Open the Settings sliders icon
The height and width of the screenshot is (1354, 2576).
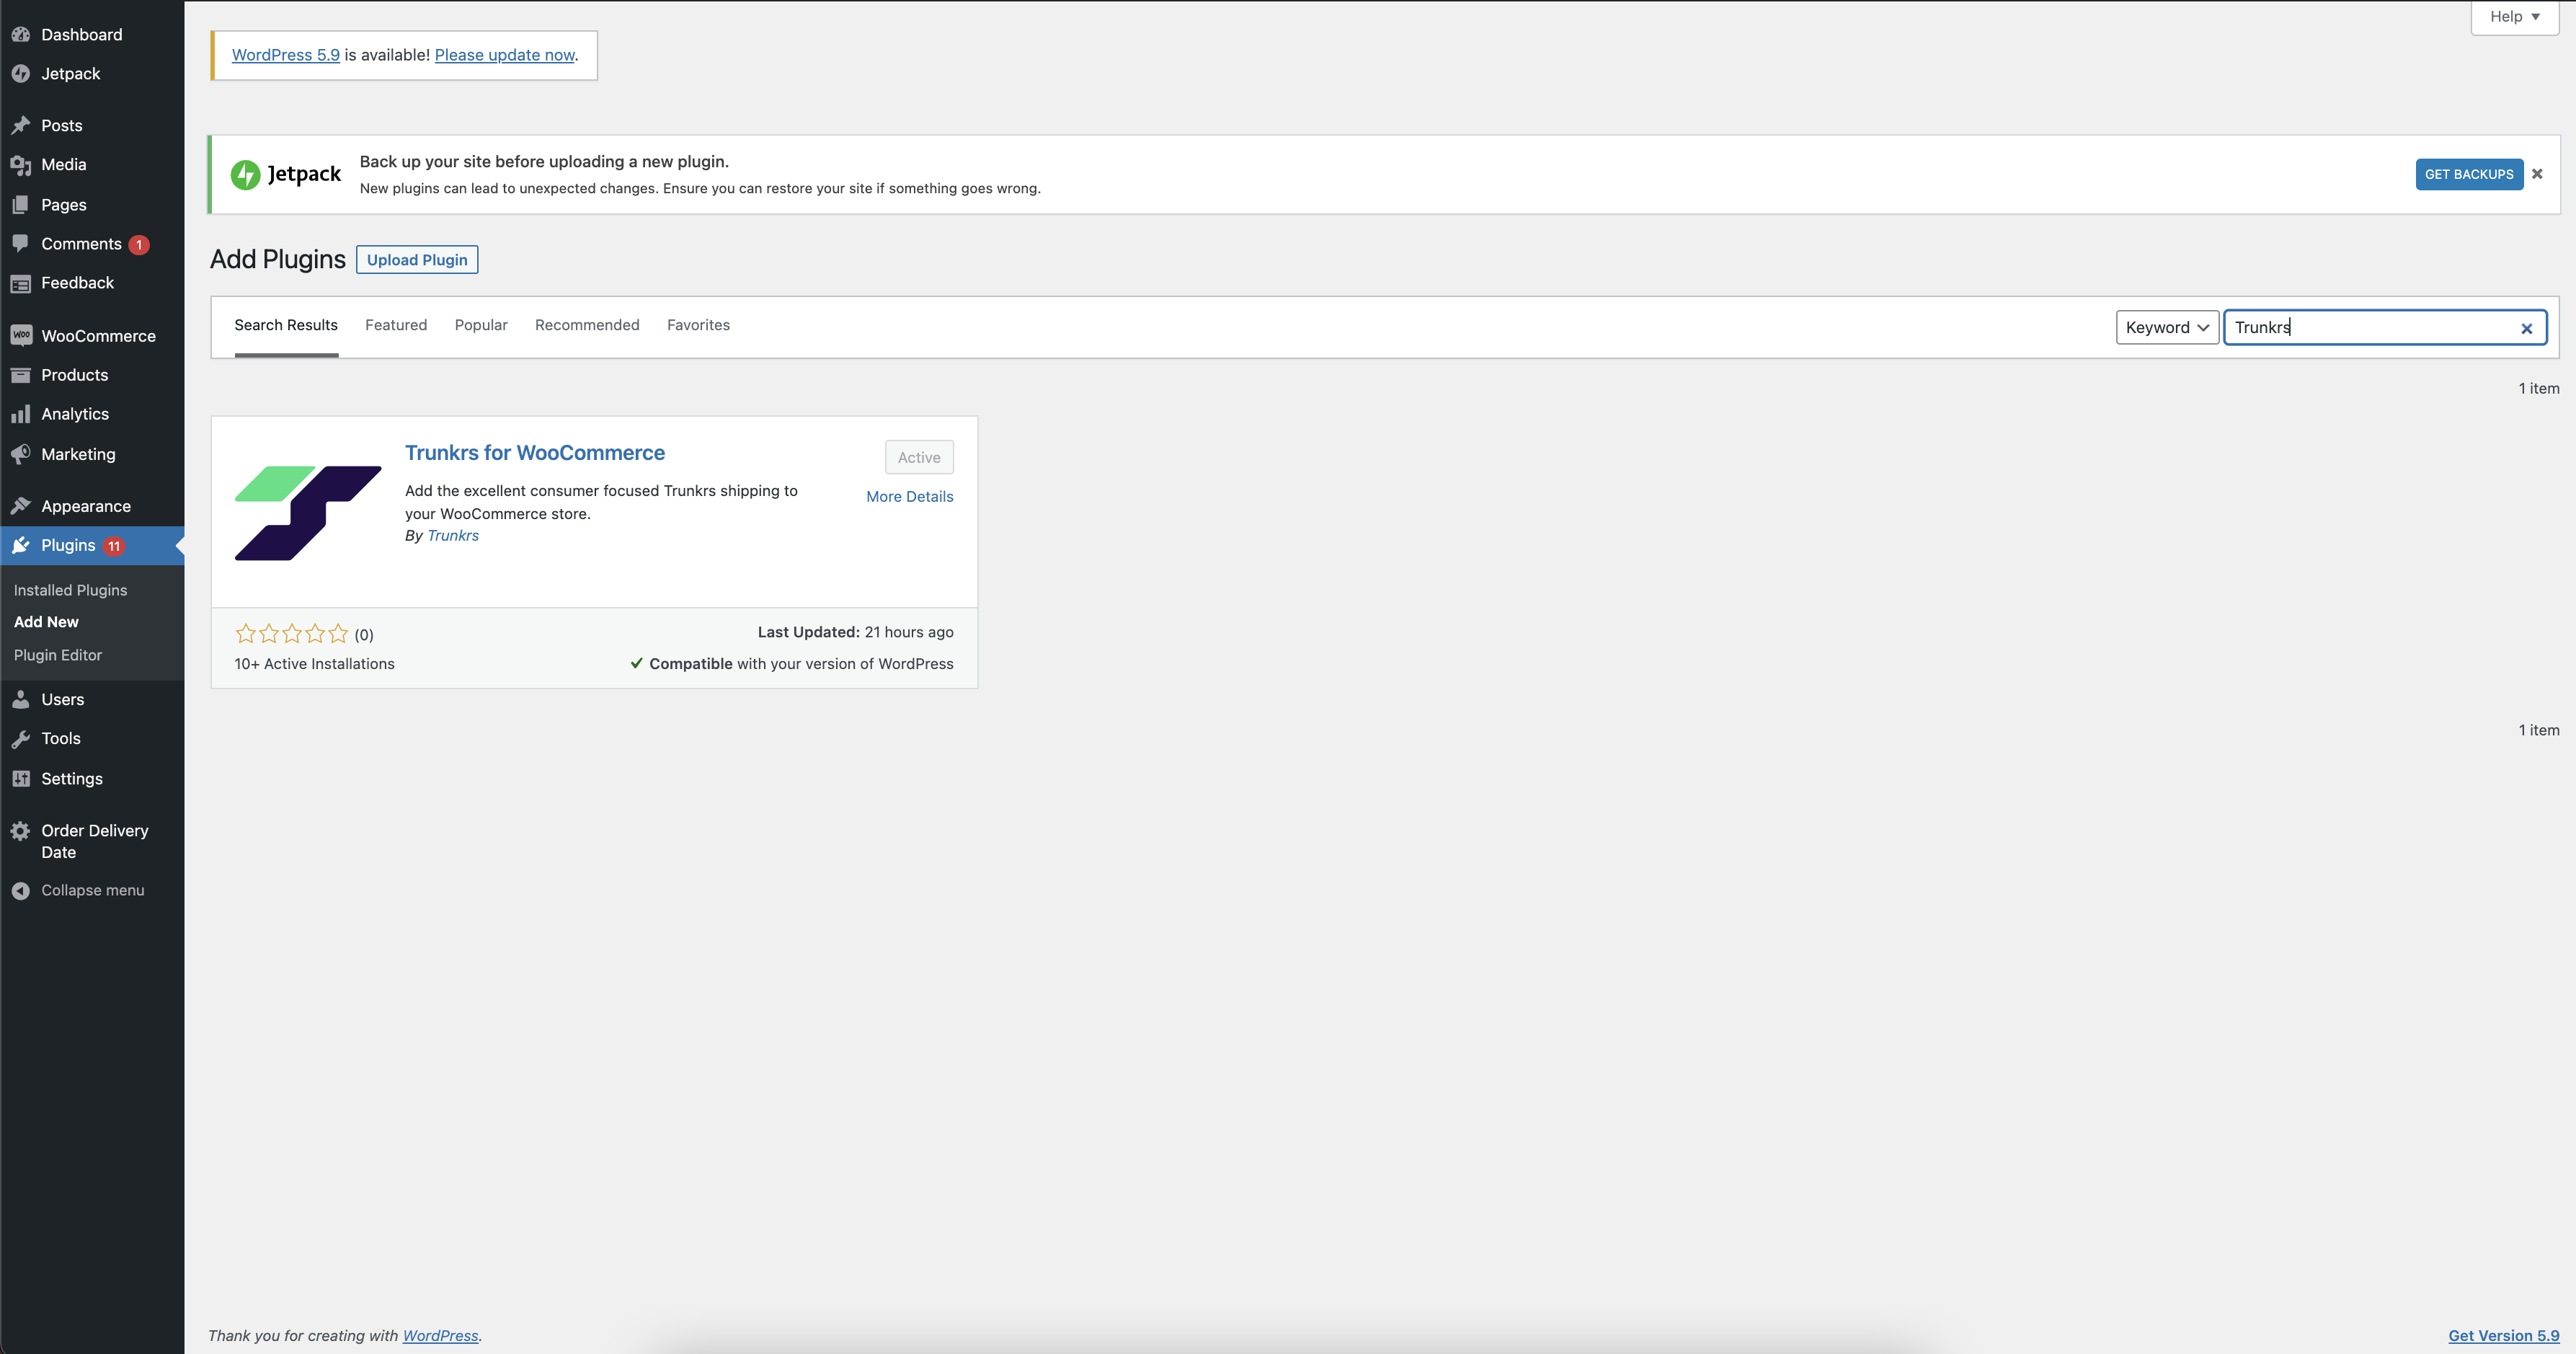(21, 778)
